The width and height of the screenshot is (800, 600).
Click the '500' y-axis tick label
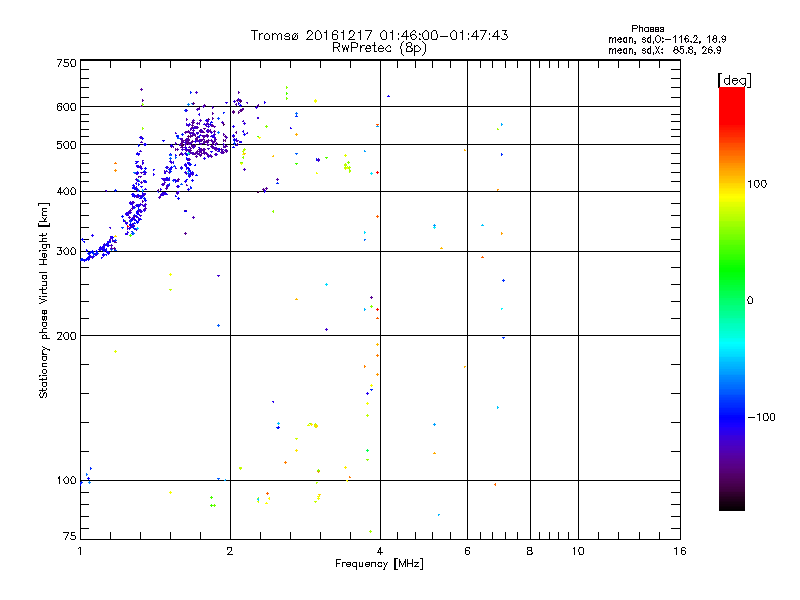point(67,145)
